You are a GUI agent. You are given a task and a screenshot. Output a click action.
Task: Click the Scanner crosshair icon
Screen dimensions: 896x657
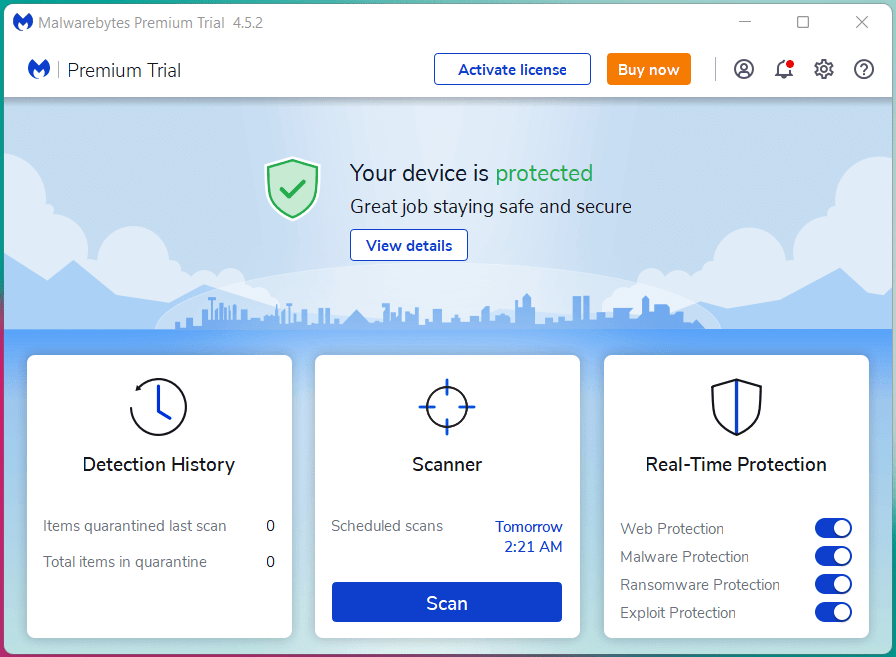click(x=447, y=407)
